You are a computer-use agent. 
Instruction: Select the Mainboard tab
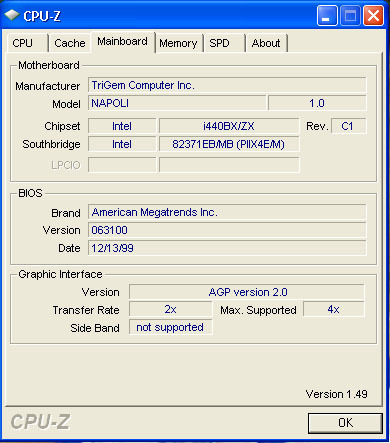122,42
